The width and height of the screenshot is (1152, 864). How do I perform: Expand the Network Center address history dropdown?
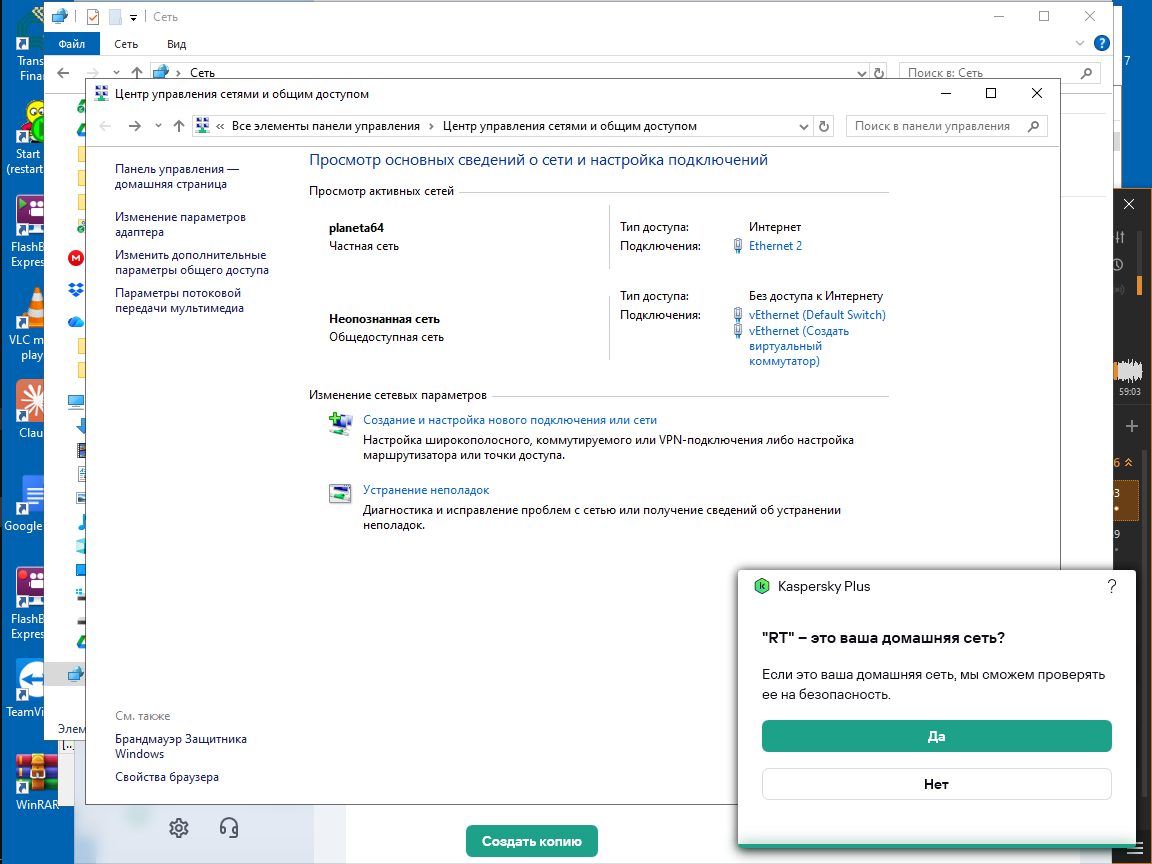click(x=803, y=126)
